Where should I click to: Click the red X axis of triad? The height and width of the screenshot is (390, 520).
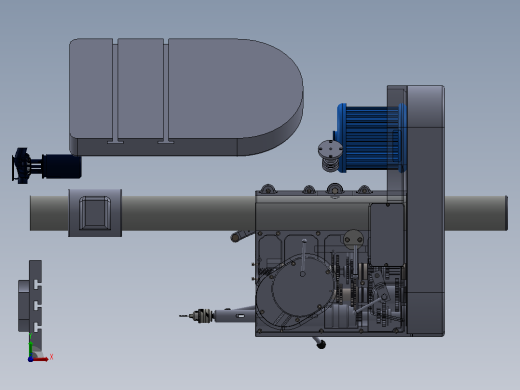[x=42, y=359]
